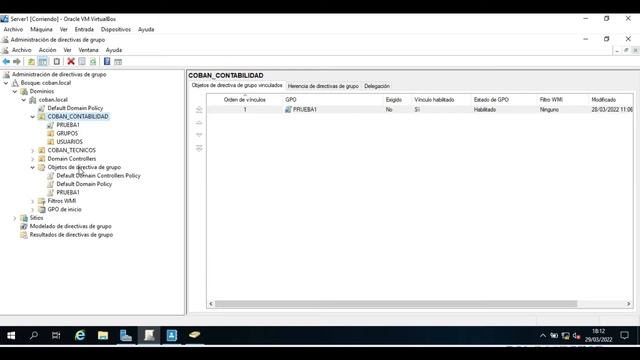Click the red X Delete icon

point(71,62)
